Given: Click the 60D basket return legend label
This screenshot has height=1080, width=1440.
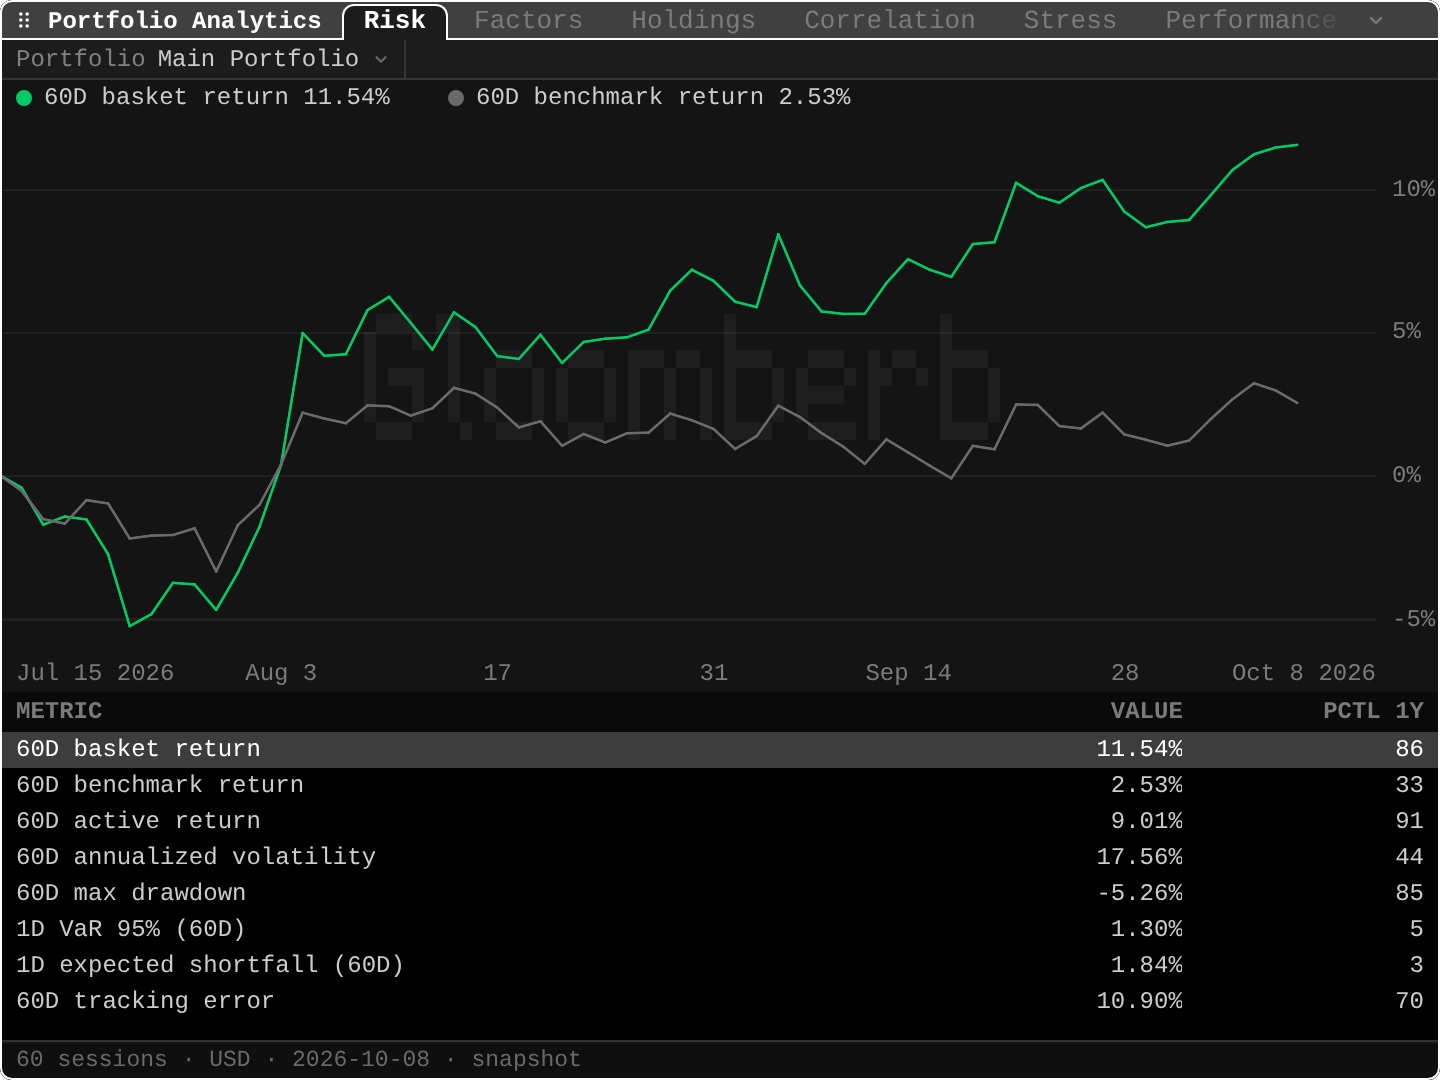Looking at the screenshot, I should tap(217, 97).
